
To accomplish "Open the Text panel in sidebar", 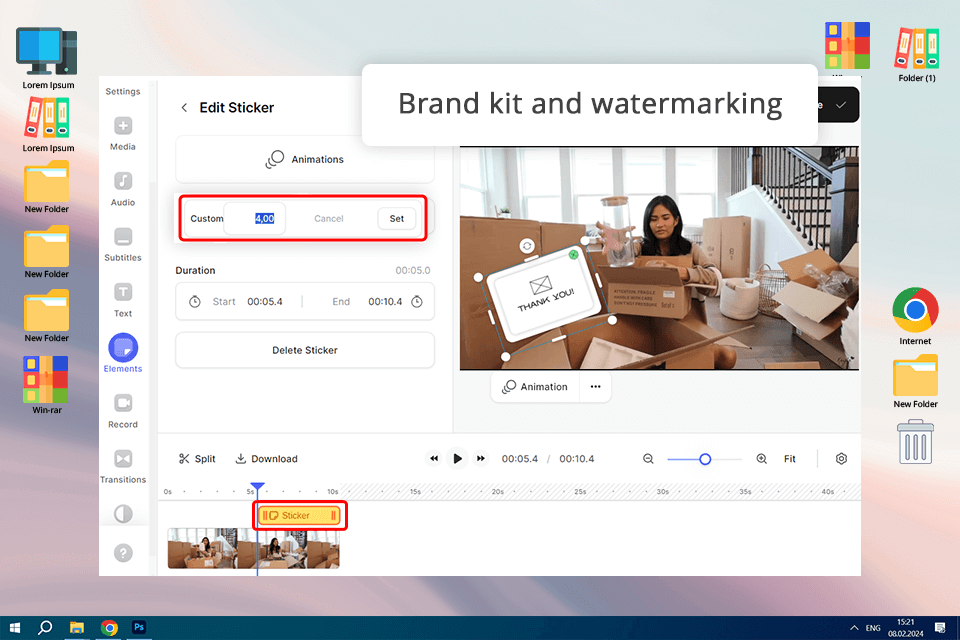I will click(x=123, y=300).
